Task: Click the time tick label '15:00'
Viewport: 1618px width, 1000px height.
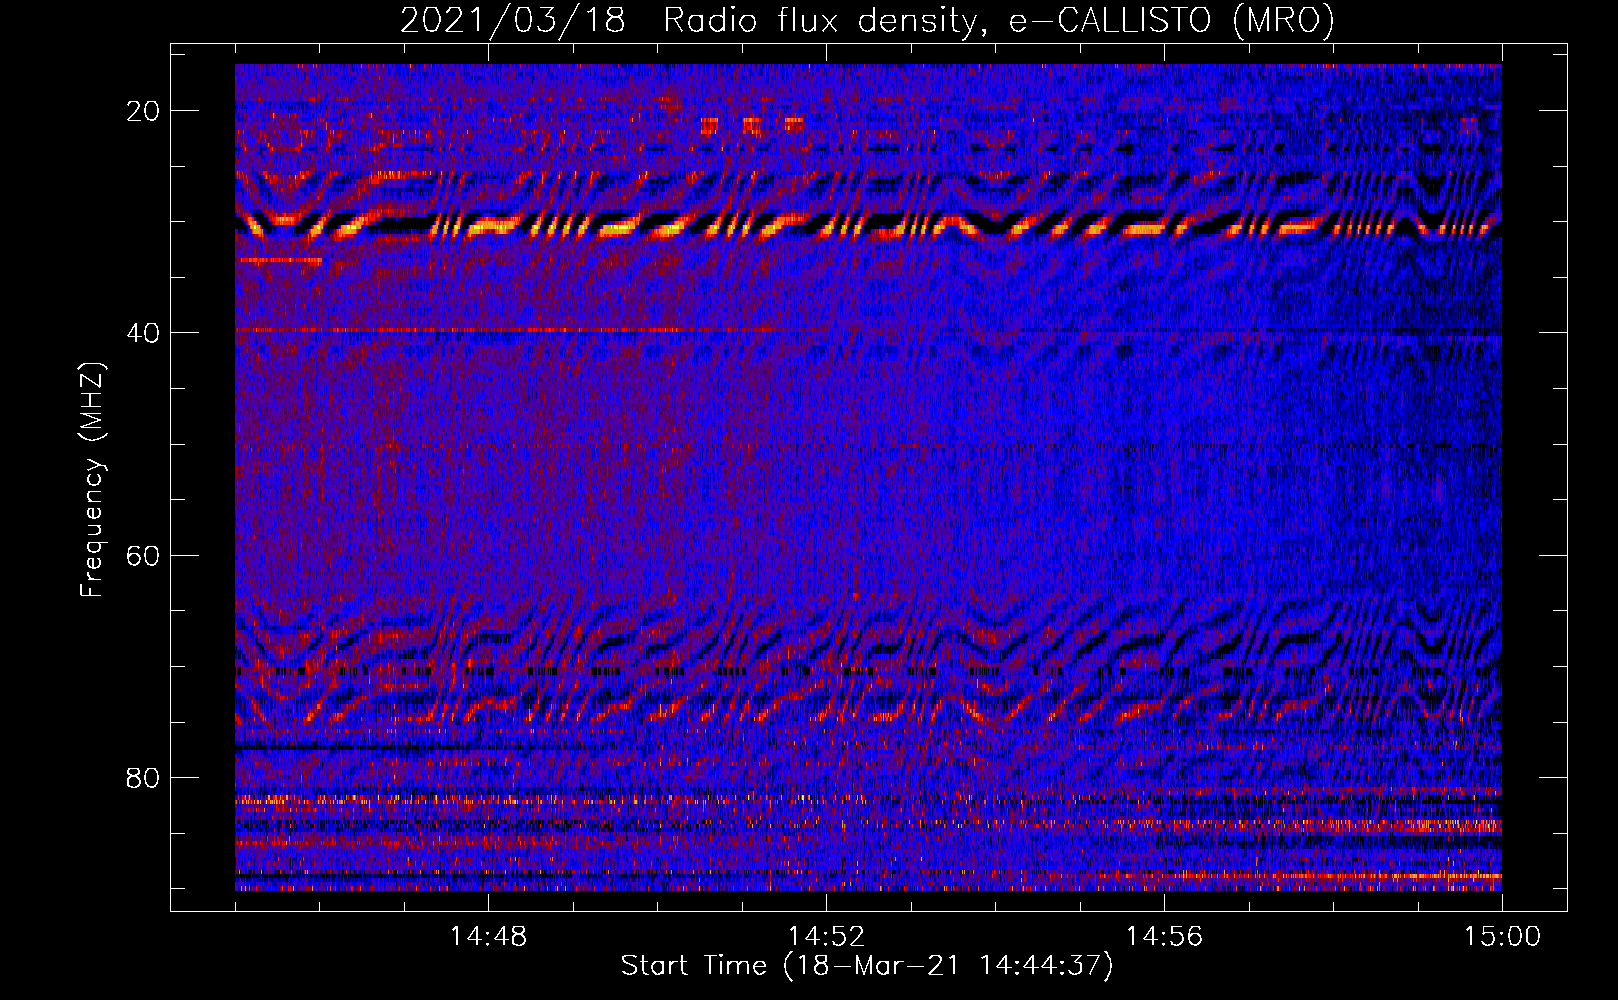Action: click(x=1502, y=937)
